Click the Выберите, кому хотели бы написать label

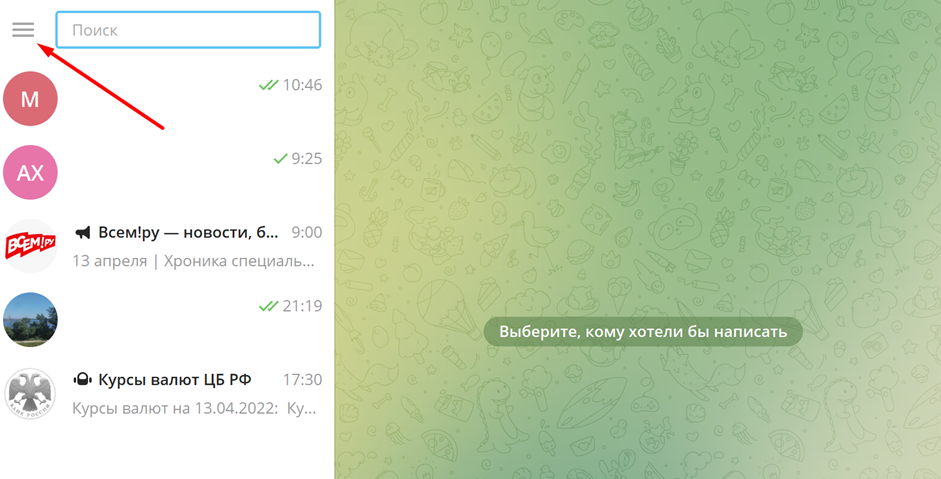pos(643,331)
